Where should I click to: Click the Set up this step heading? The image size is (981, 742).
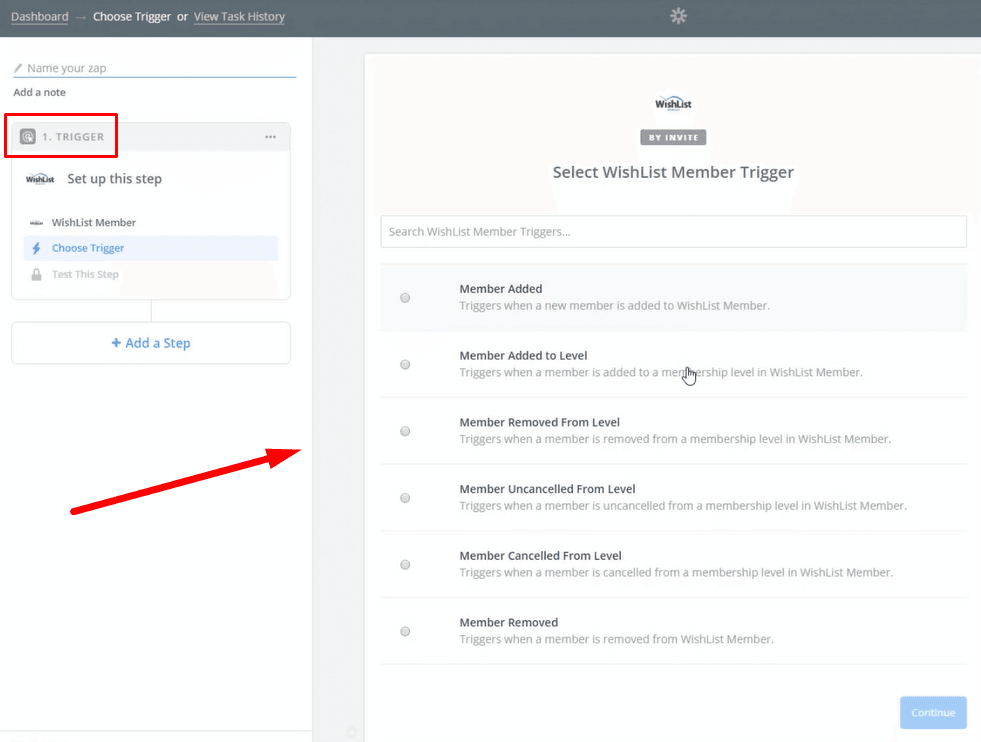[114, 179]
